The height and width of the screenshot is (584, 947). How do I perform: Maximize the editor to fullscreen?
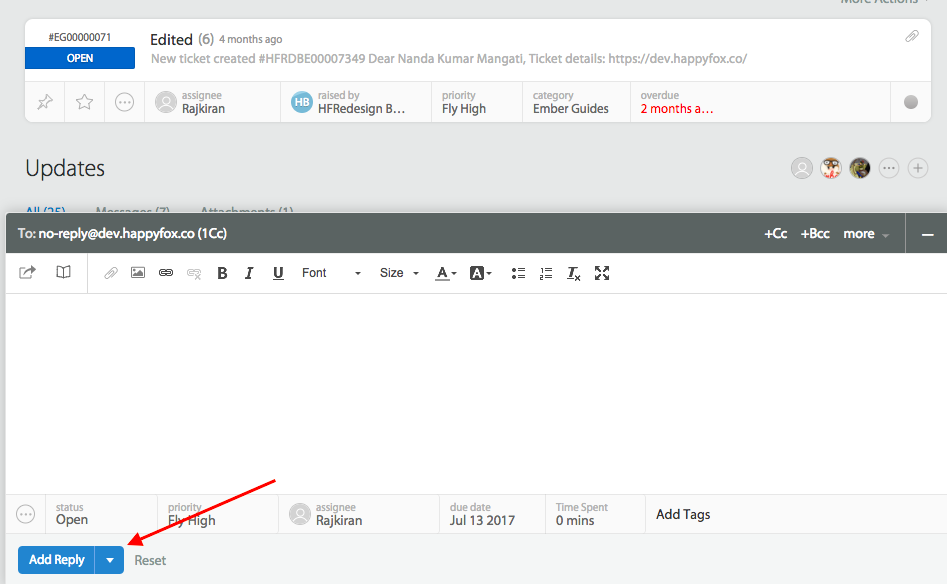point(602,273)
